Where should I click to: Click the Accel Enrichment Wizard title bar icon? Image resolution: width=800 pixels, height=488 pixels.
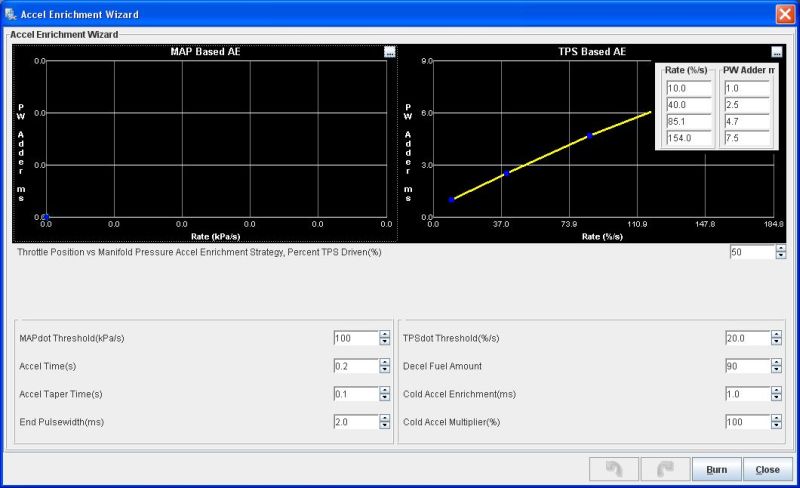pos(11,15)
